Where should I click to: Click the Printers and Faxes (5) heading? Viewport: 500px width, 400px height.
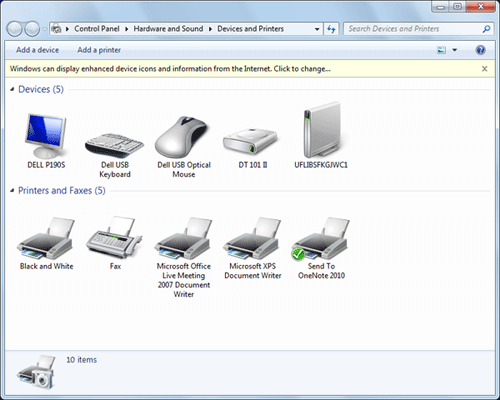(x=62, y=190)
